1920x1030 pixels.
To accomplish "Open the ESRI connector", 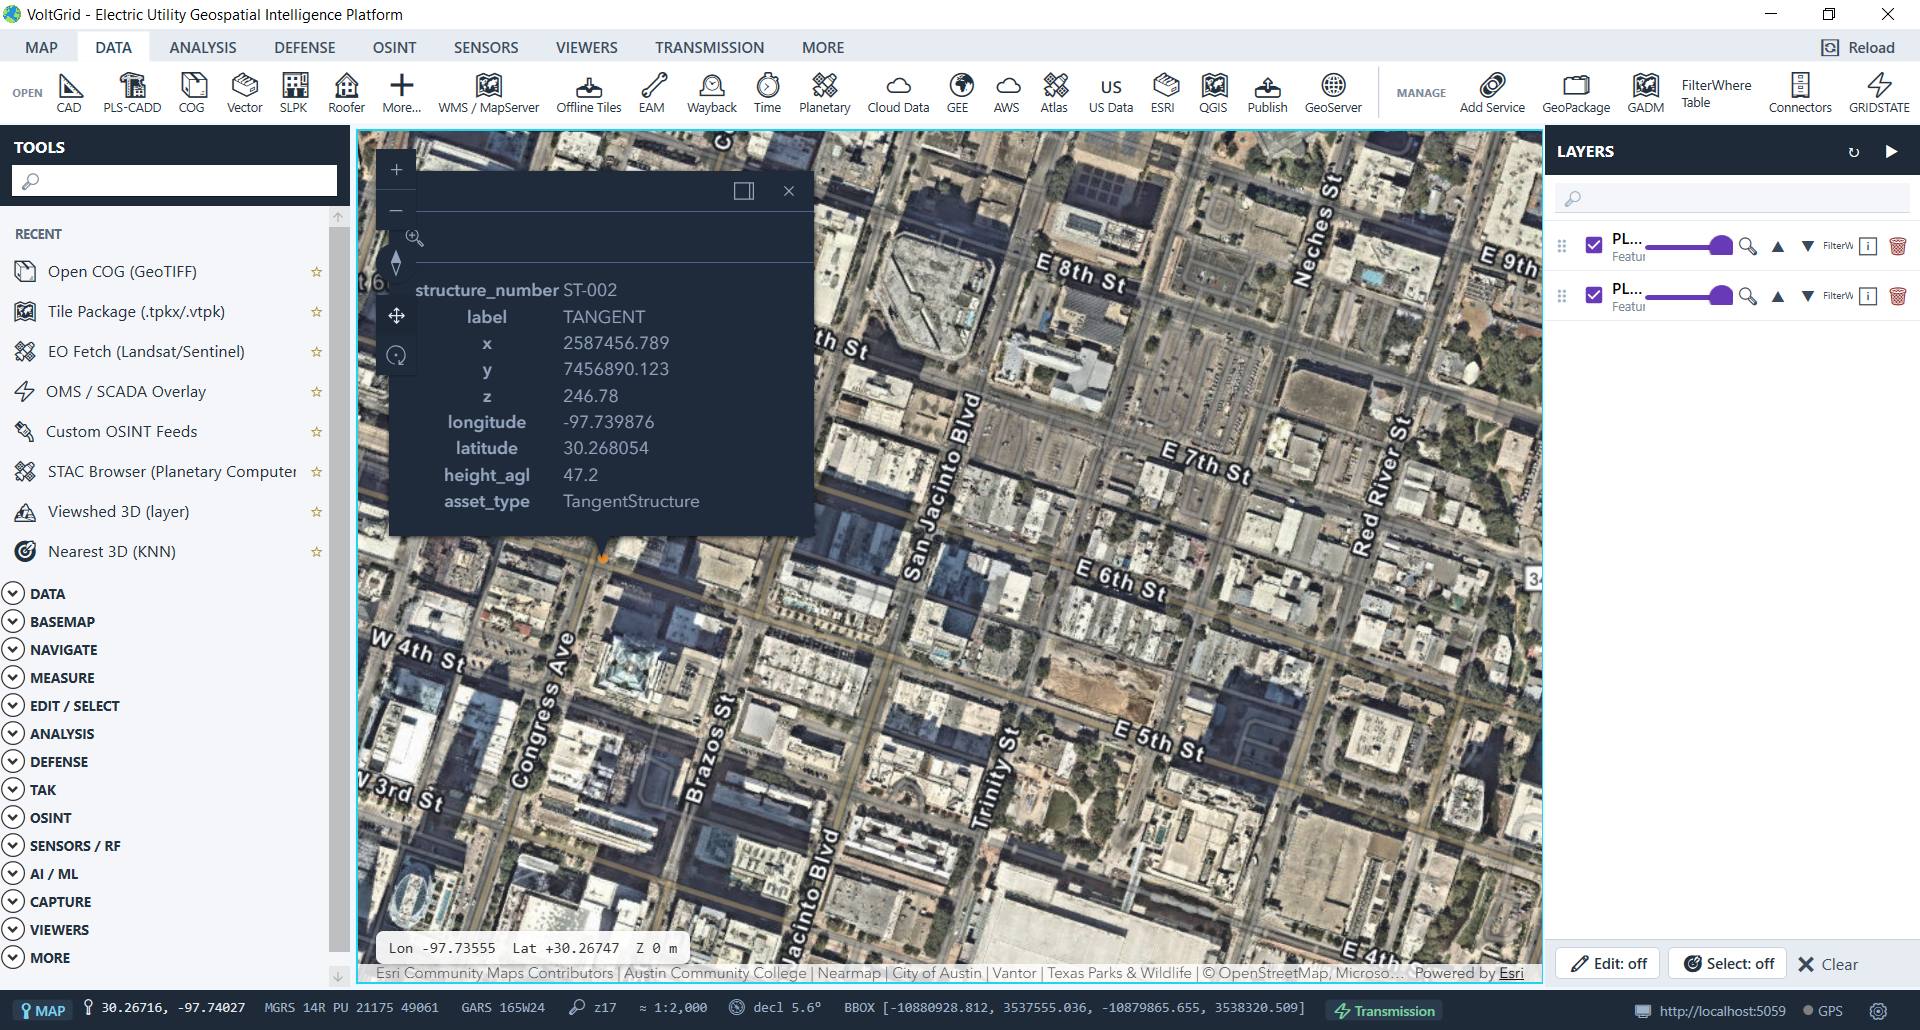I will point(1163,93).
